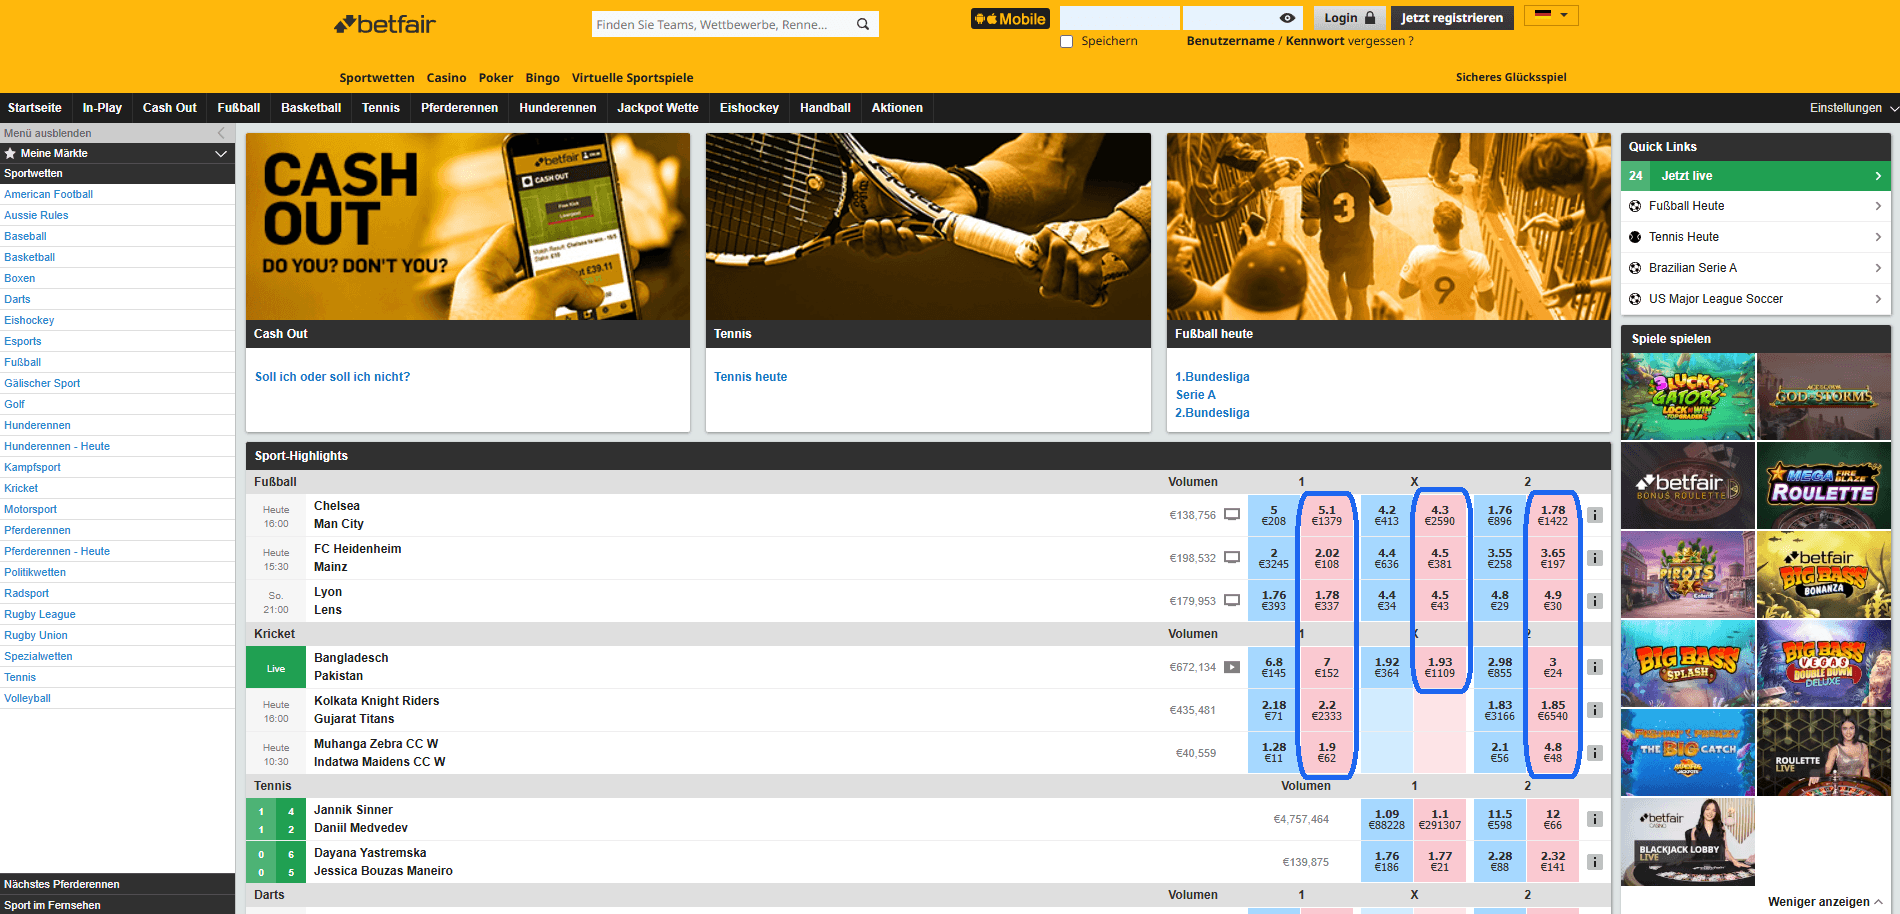This screenshot has width=1900, height=914.
Task: Open Sicheres Glücksspiel link
Action: [1511, 77]
